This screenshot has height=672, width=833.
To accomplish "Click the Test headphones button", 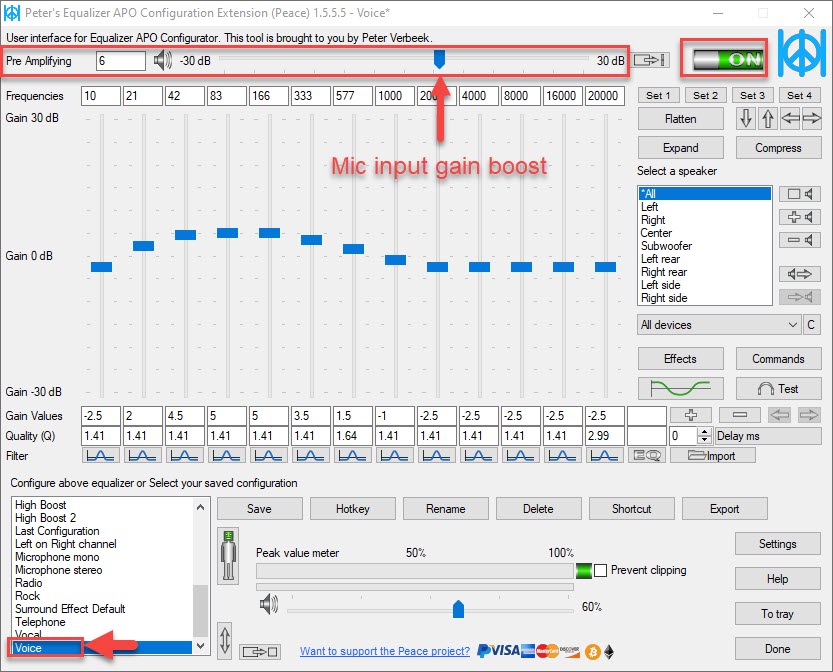I will coord(778,389).
